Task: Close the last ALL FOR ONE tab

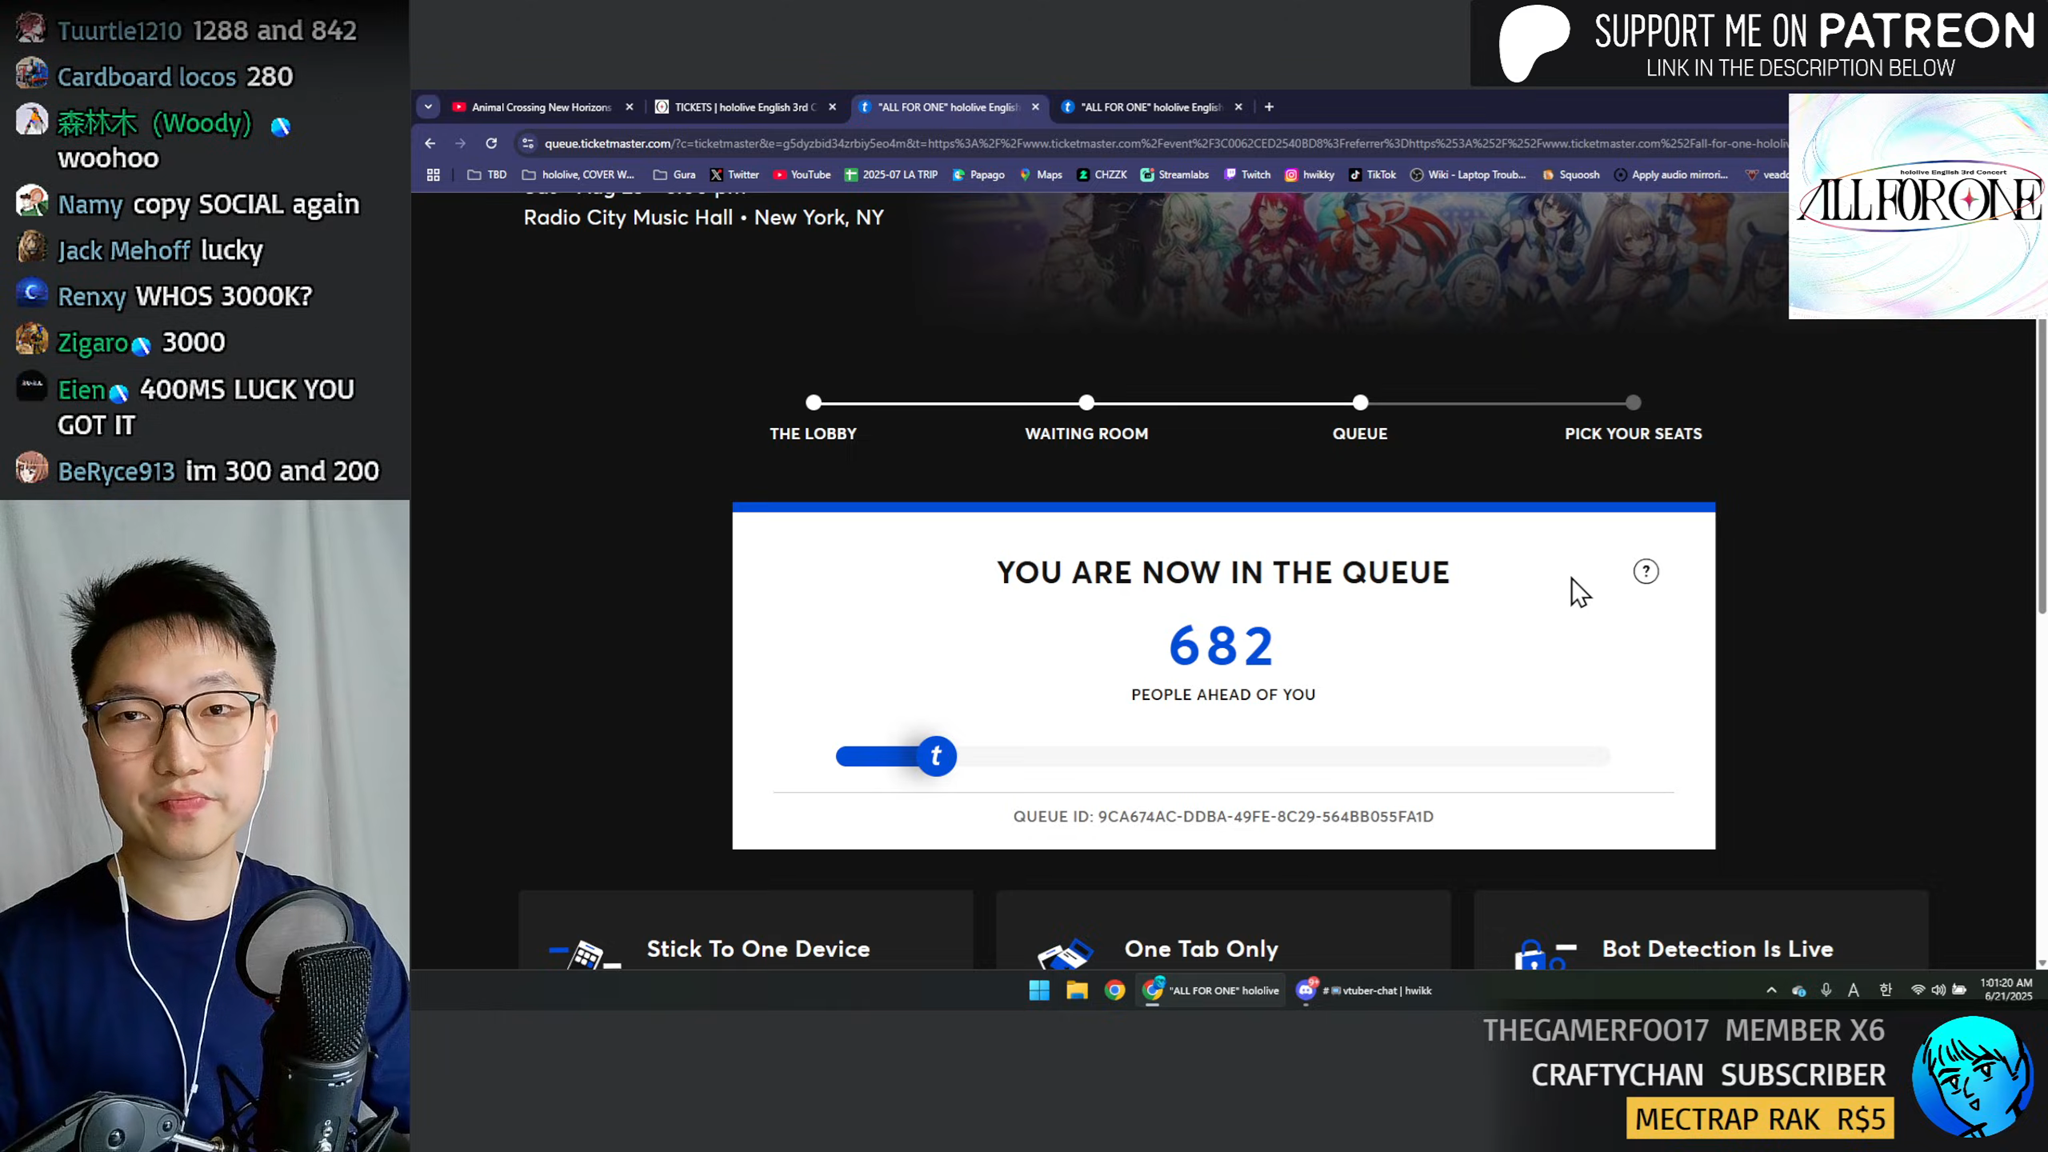Action: click(1238, 107)
